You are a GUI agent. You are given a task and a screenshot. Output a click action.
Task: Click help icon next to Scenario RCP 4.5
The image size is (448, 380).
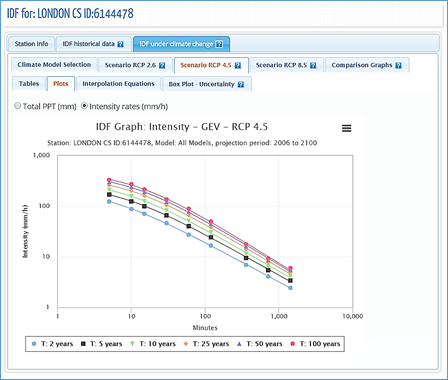coord(238,65)
